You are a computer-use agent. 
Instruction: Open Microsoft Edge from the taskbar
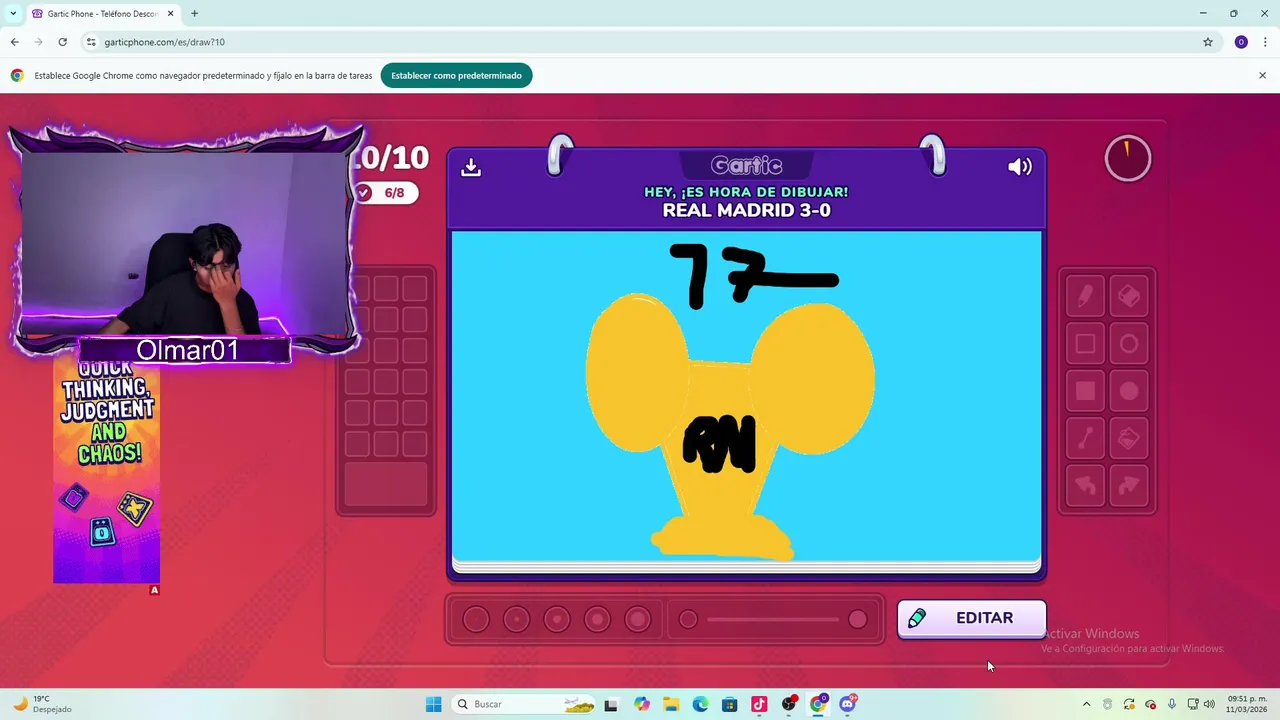(700, 704)
